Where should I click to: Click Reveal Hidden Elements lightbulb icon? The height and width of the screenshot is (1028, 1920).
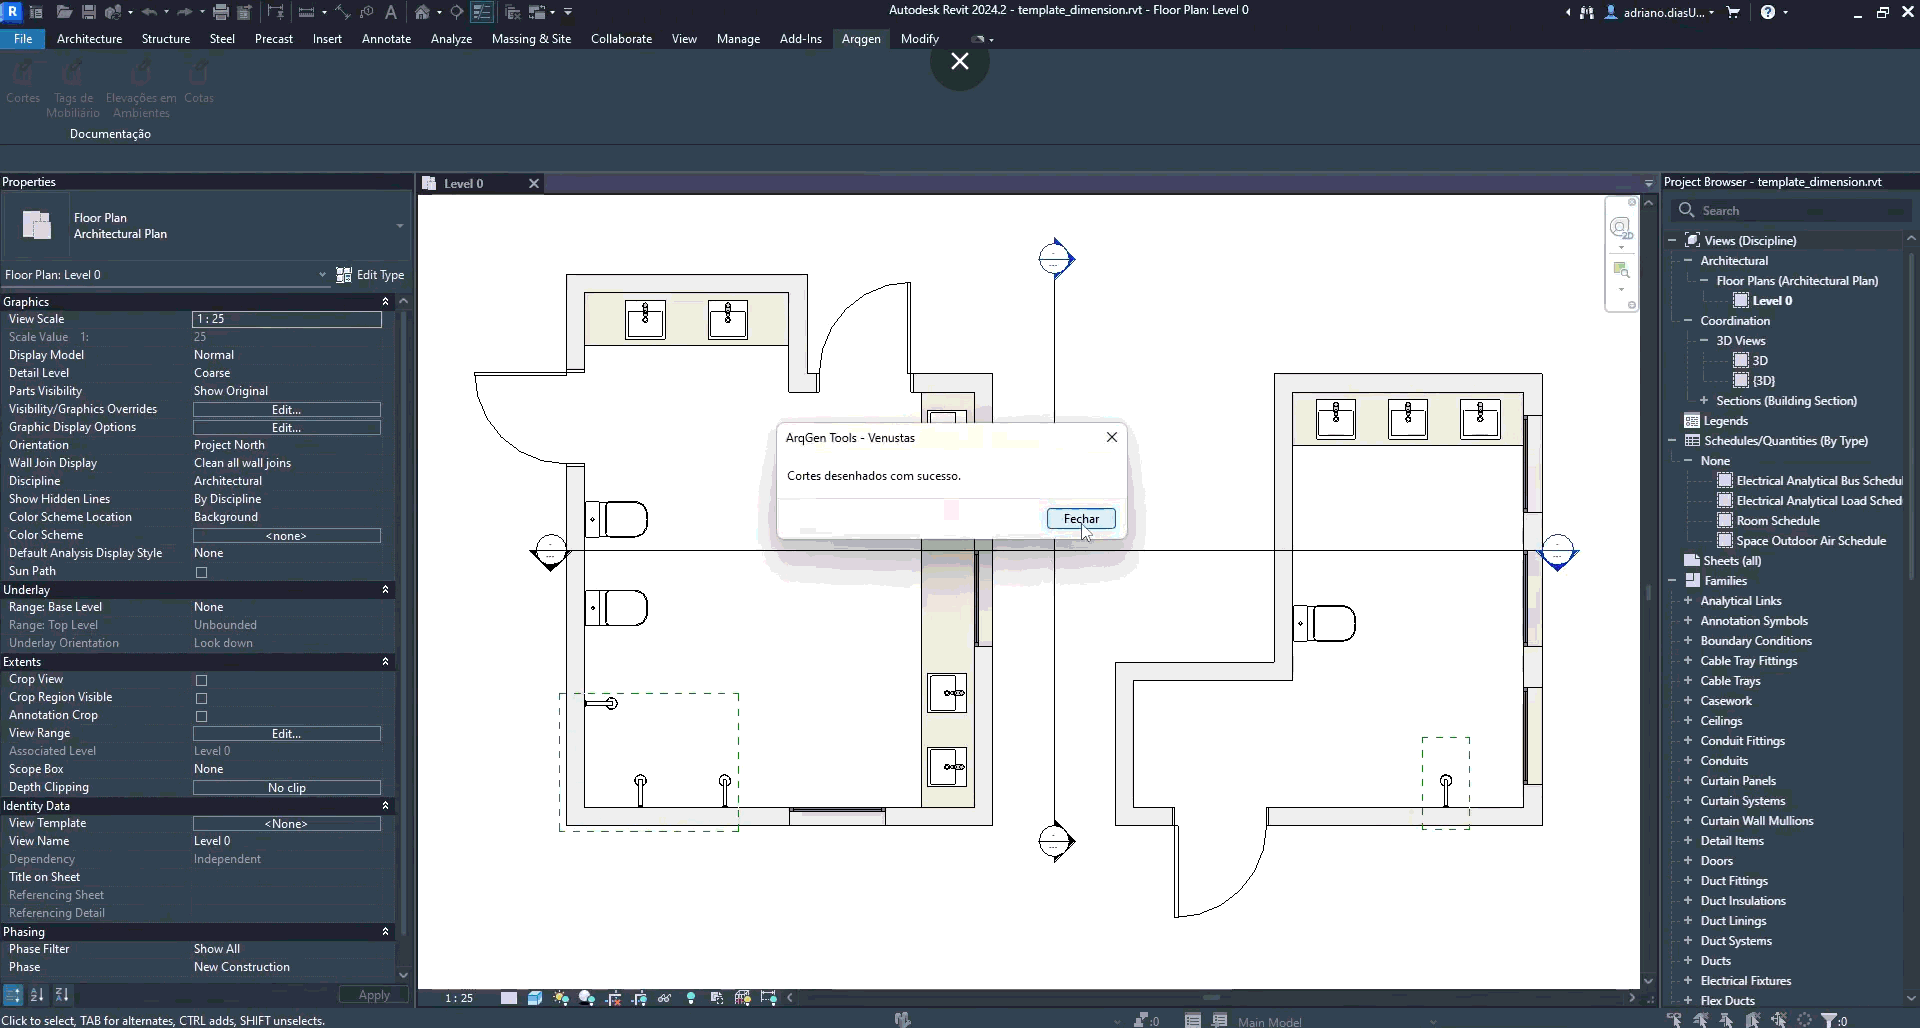(x=691, y=998)
